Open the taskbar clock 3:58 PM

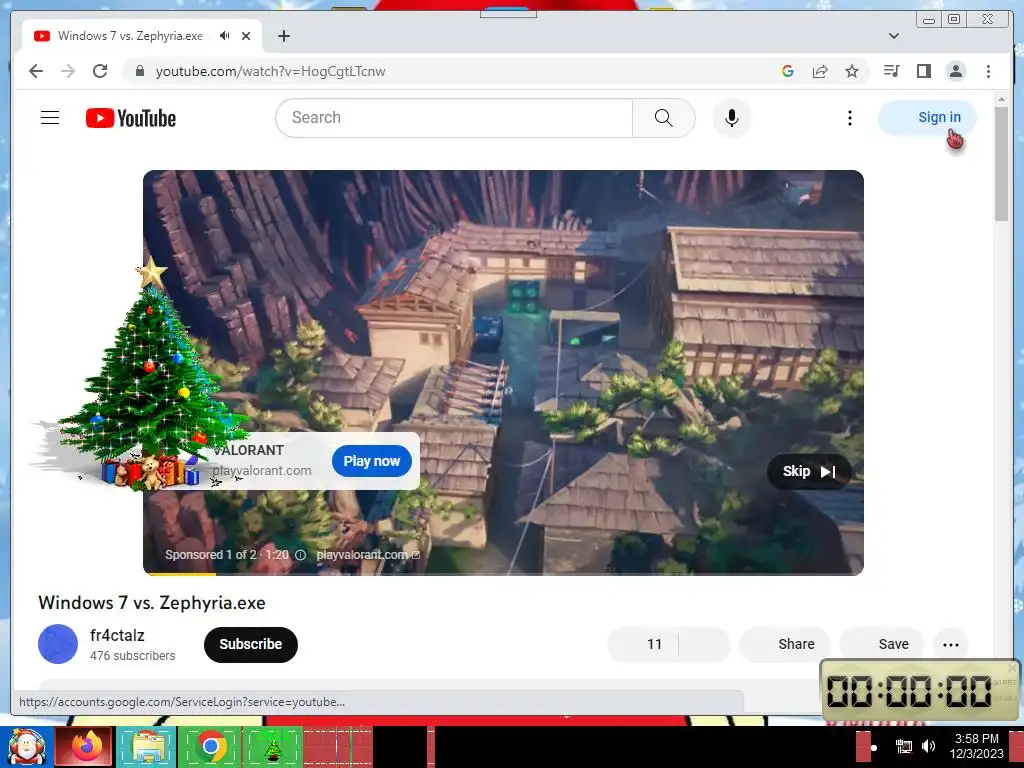976,746
